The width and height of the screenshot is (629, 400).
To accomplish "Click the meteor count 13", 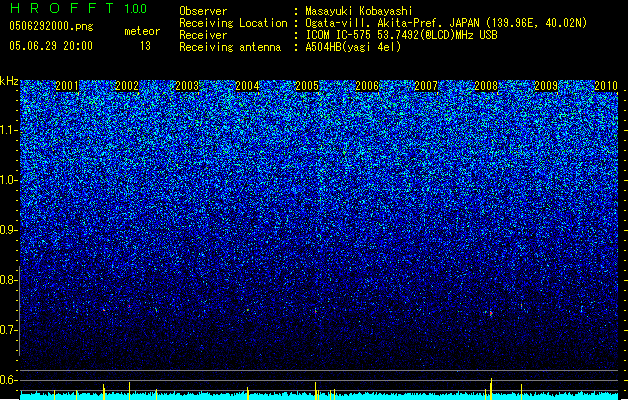I will [145, 46].
